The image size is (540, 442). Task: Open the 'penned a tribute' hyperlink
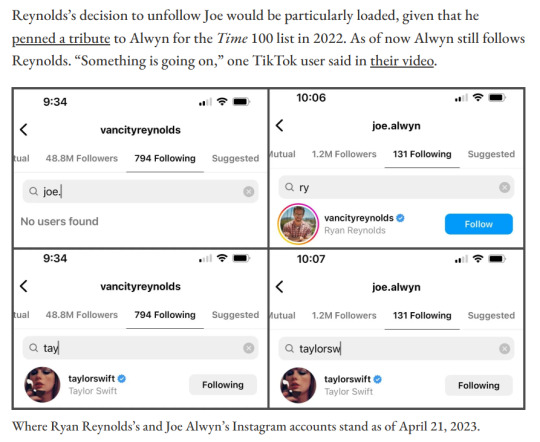(x=61, y=38)
